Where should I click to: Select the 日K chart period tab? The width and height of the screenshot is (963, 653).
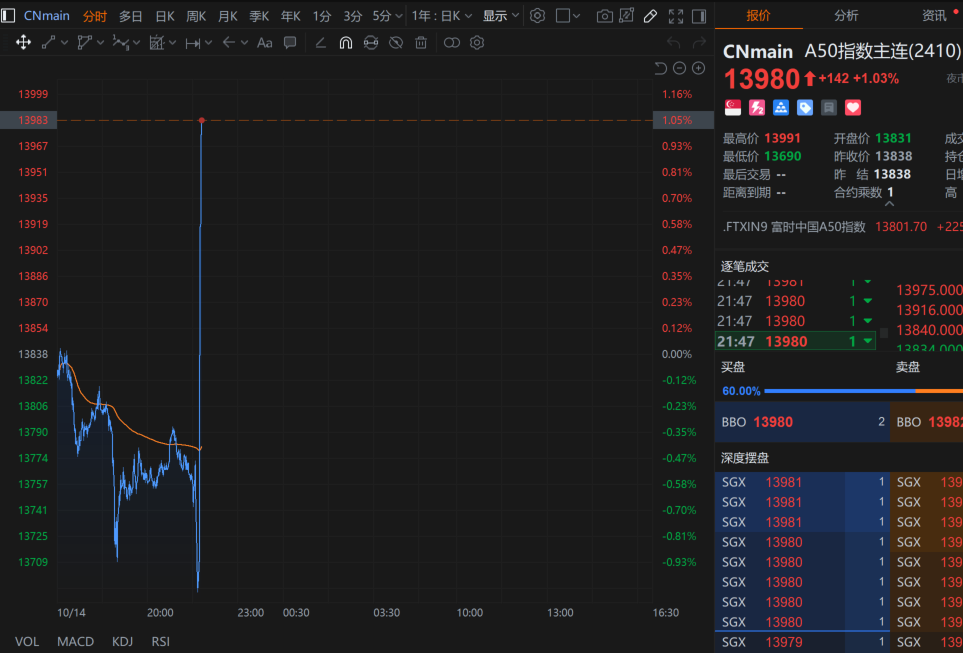164,16
